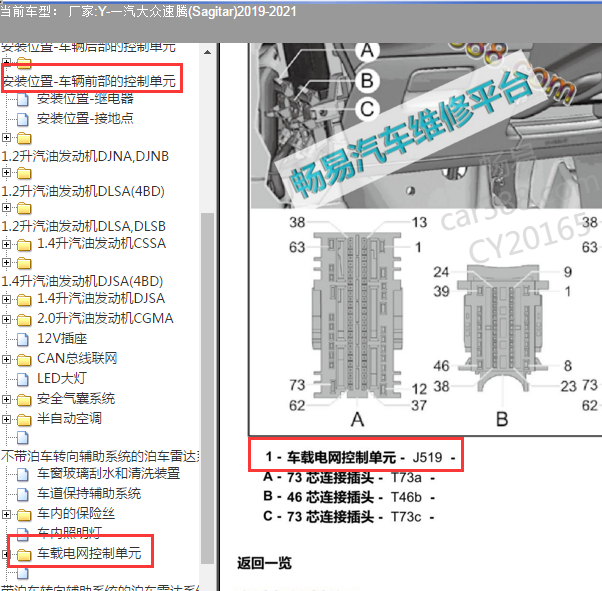602x591 pixels.
Task: Click folder icon above 1.2升汽油发动机DJNA,DJNB
Action: [x=24, y=138]
